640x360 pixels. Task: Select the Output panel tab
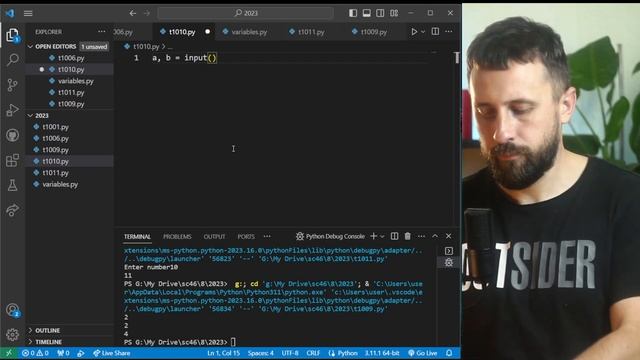coord(214,237)
